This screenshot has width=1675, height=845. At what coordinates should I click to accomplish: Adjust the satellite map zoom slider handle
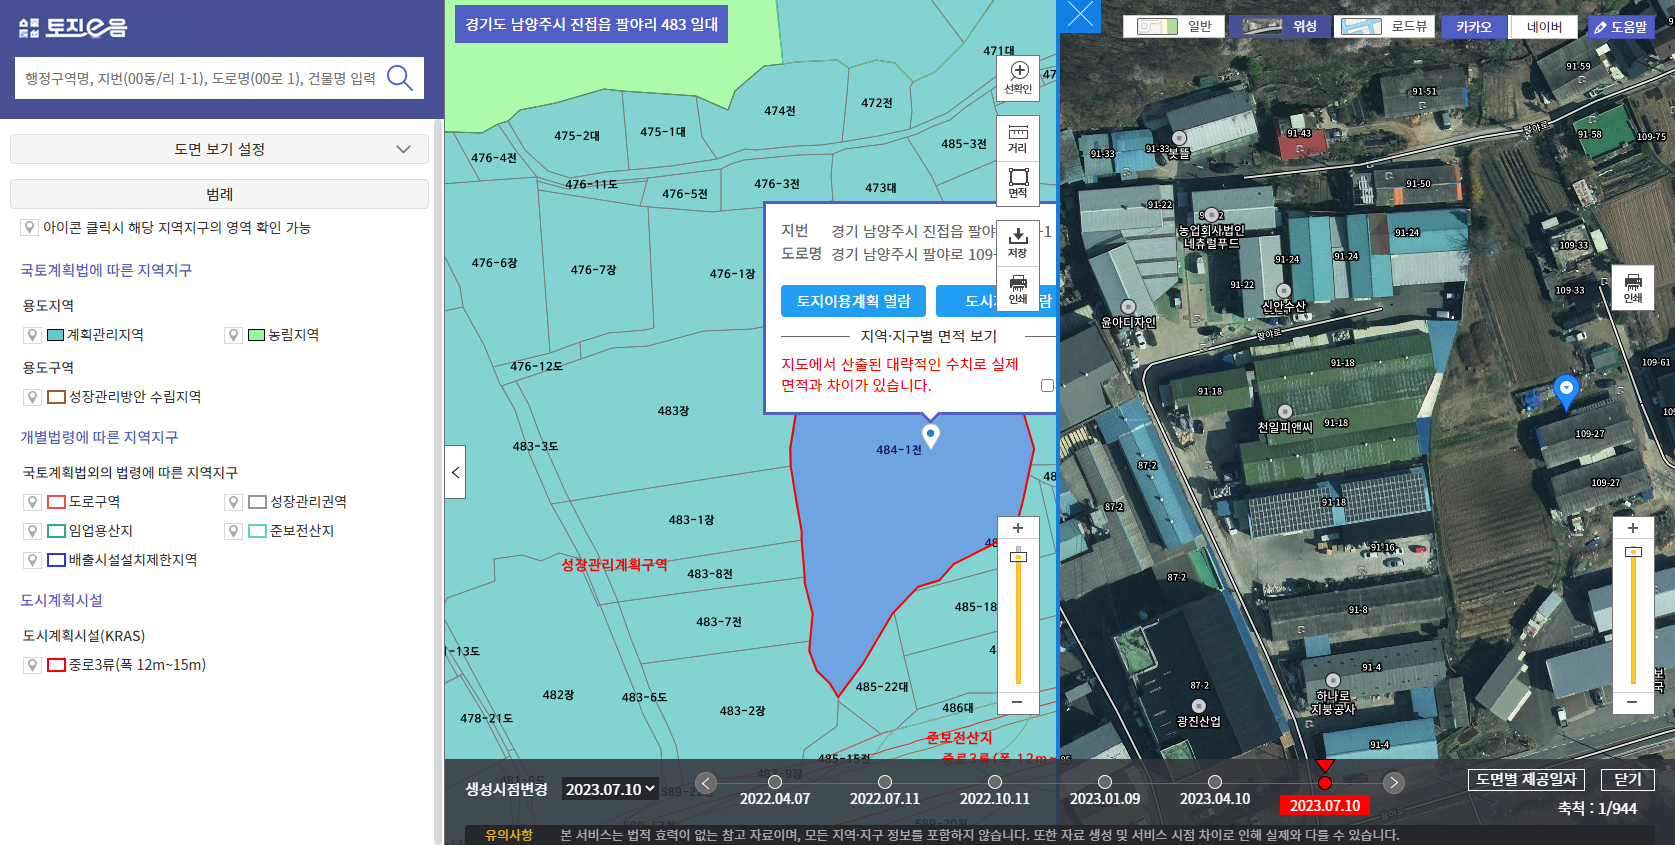tap(1633, 551)
